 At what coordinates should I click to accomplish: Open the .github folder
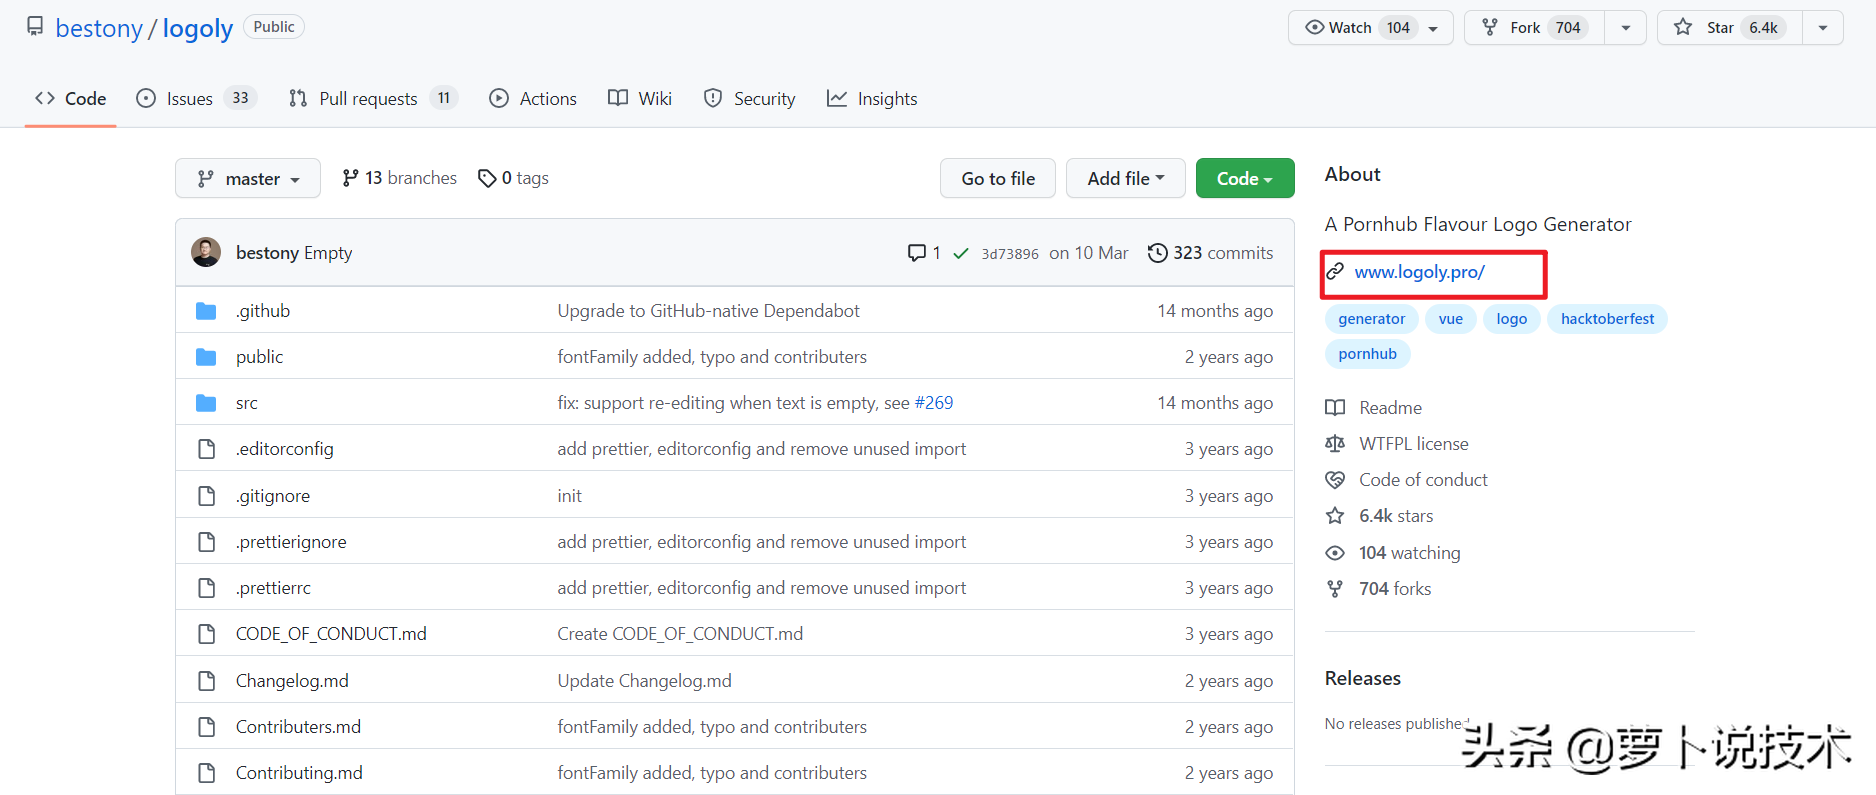[263, 311]
